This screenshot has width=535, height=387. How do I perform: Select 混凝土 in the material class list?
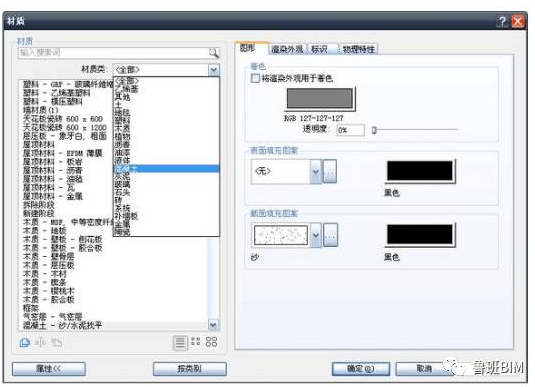coord(166,168)
